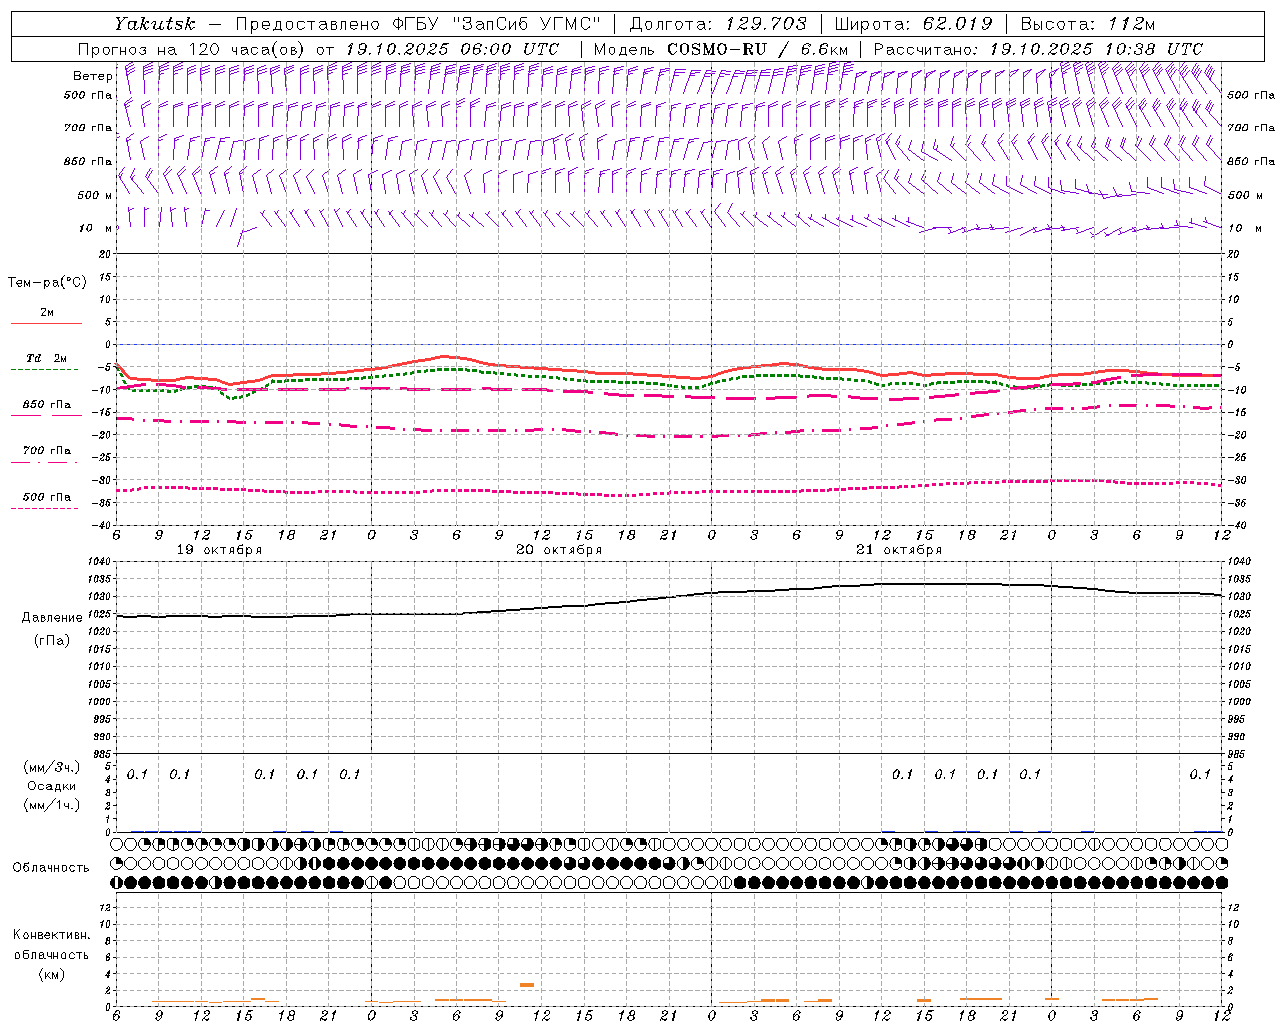
Task: Click the provider text 'ЗапСиб УГМС'
Action: coord(527,24)
